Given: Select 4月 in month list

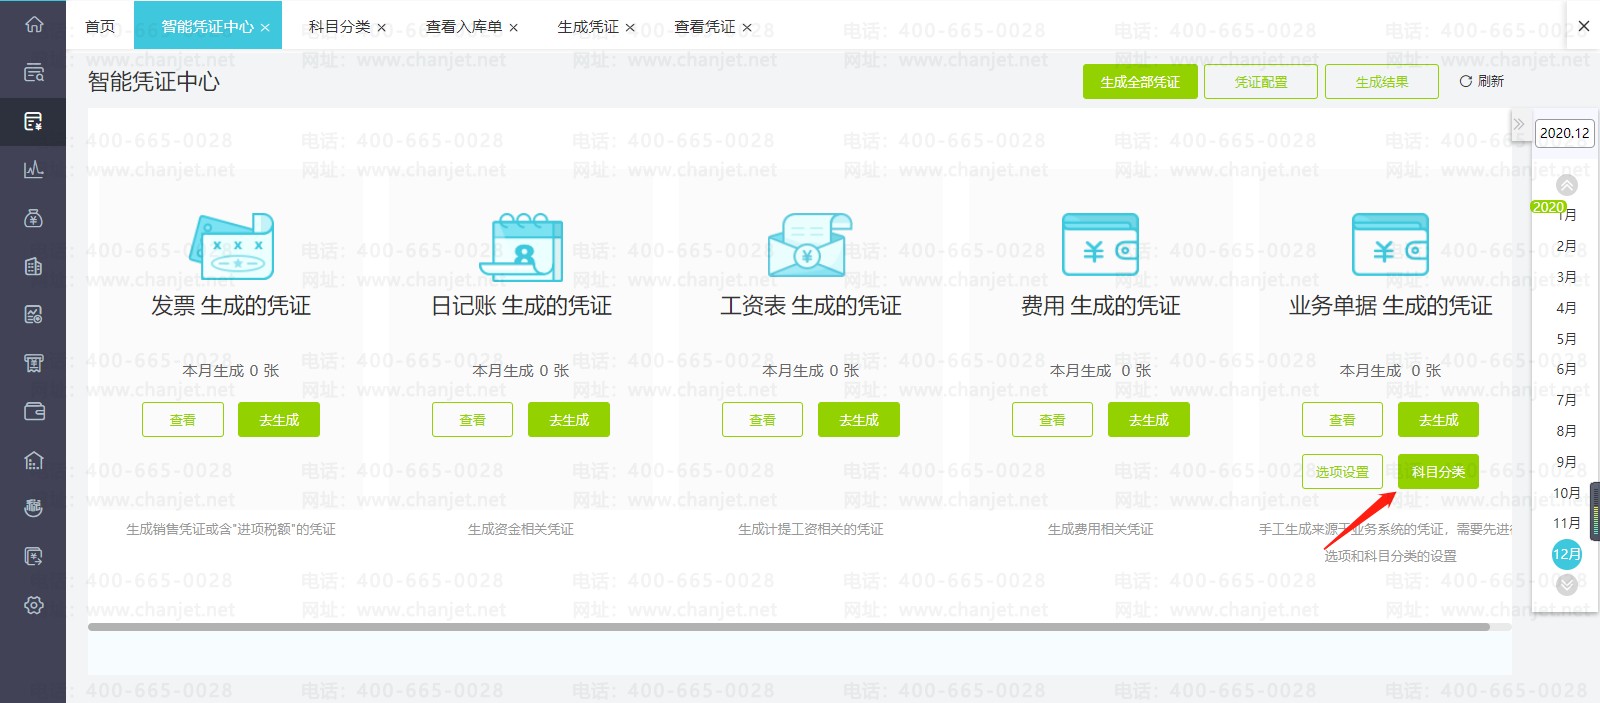Looking at the screenshot, I should pos(1567,308).
